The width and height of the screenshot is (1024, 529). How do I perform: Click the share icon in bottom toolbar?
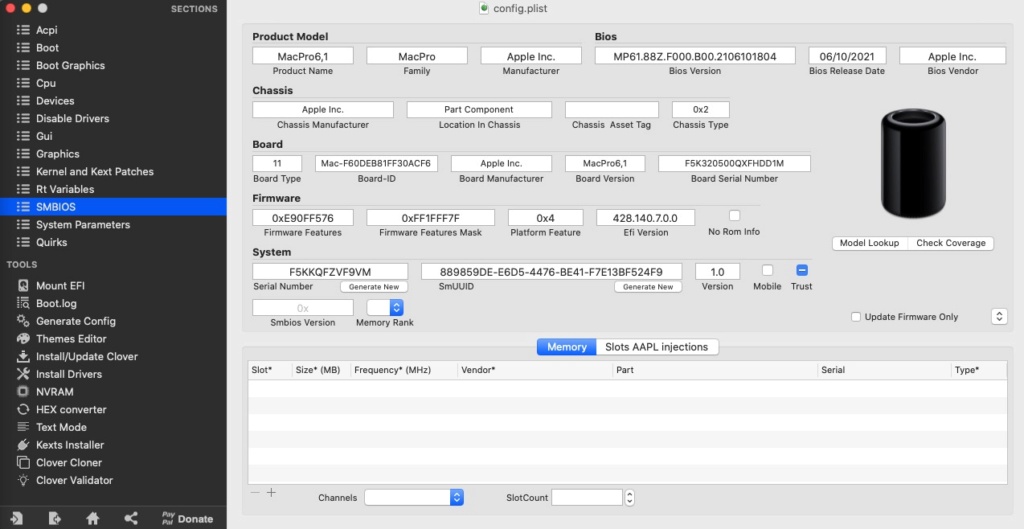131,519
